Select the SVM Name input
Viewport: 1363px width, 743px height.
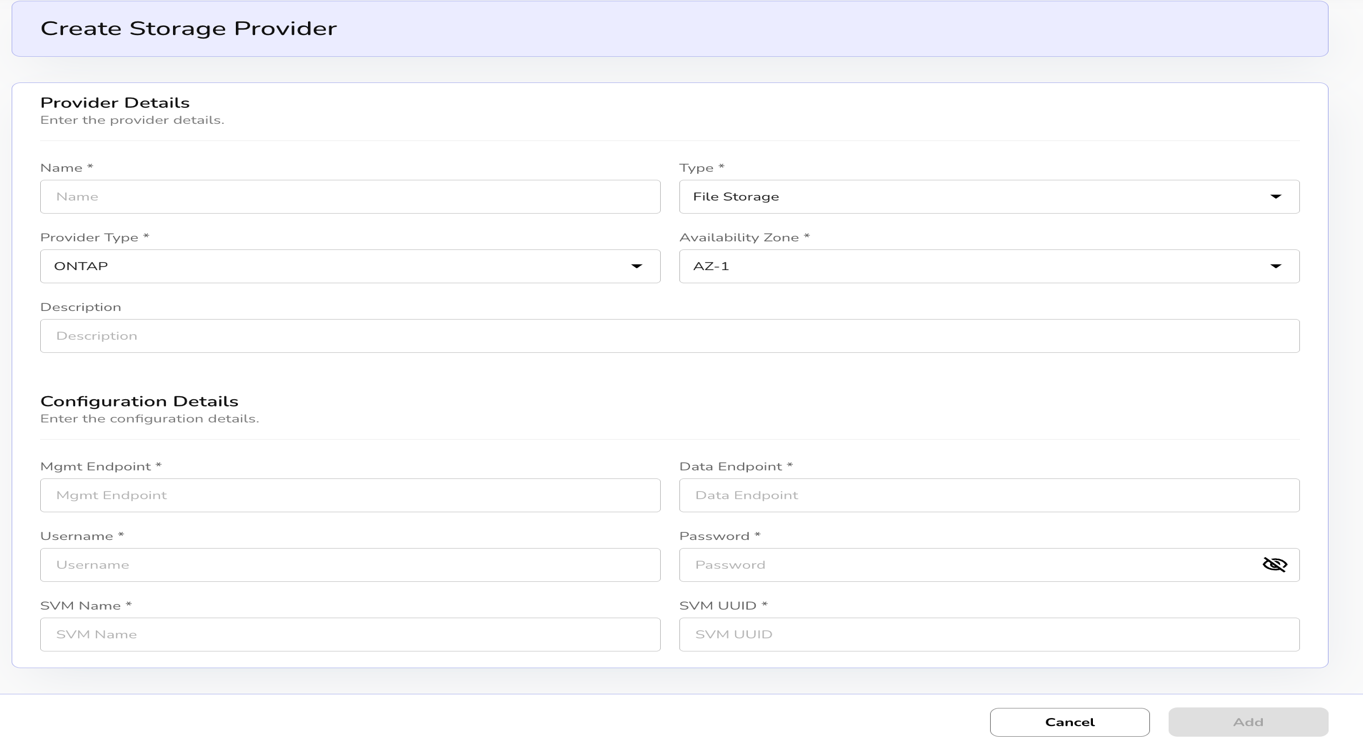350,634
